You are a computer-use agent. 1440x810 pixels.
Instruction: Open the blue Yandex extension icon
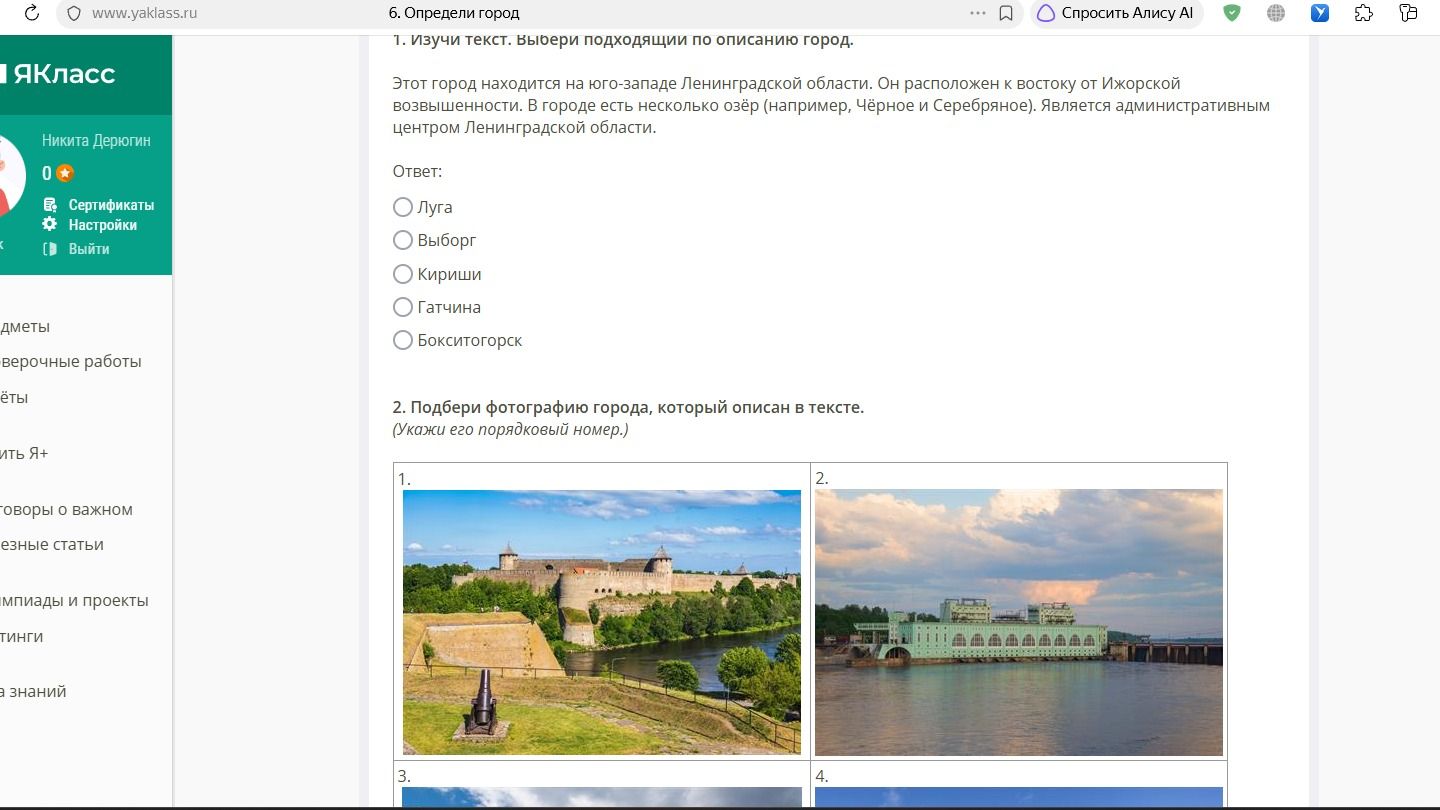pos(1320,13)
